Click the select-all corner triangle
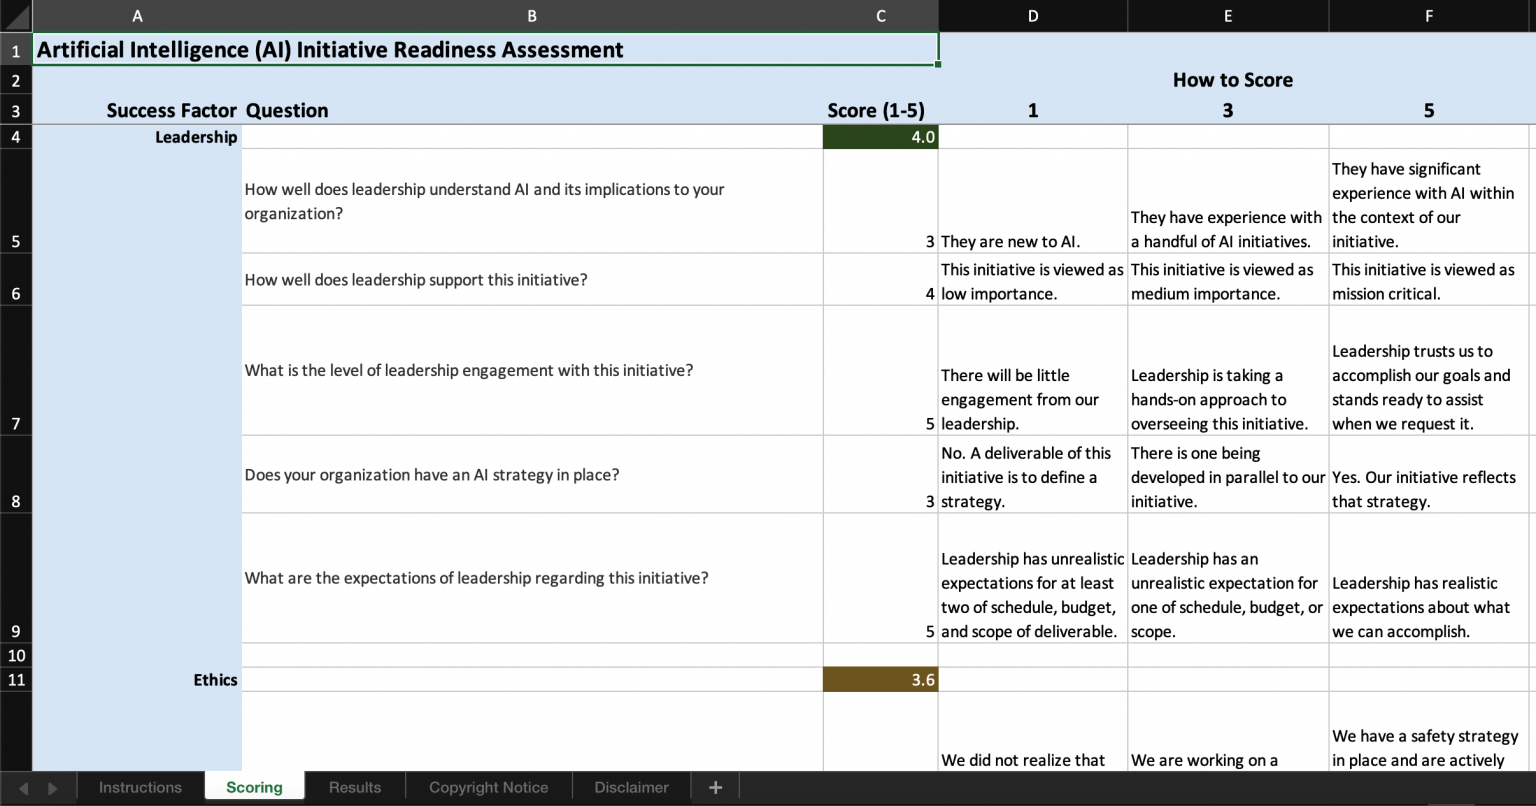The image size is (1536, 806). [x=15, y=16]
